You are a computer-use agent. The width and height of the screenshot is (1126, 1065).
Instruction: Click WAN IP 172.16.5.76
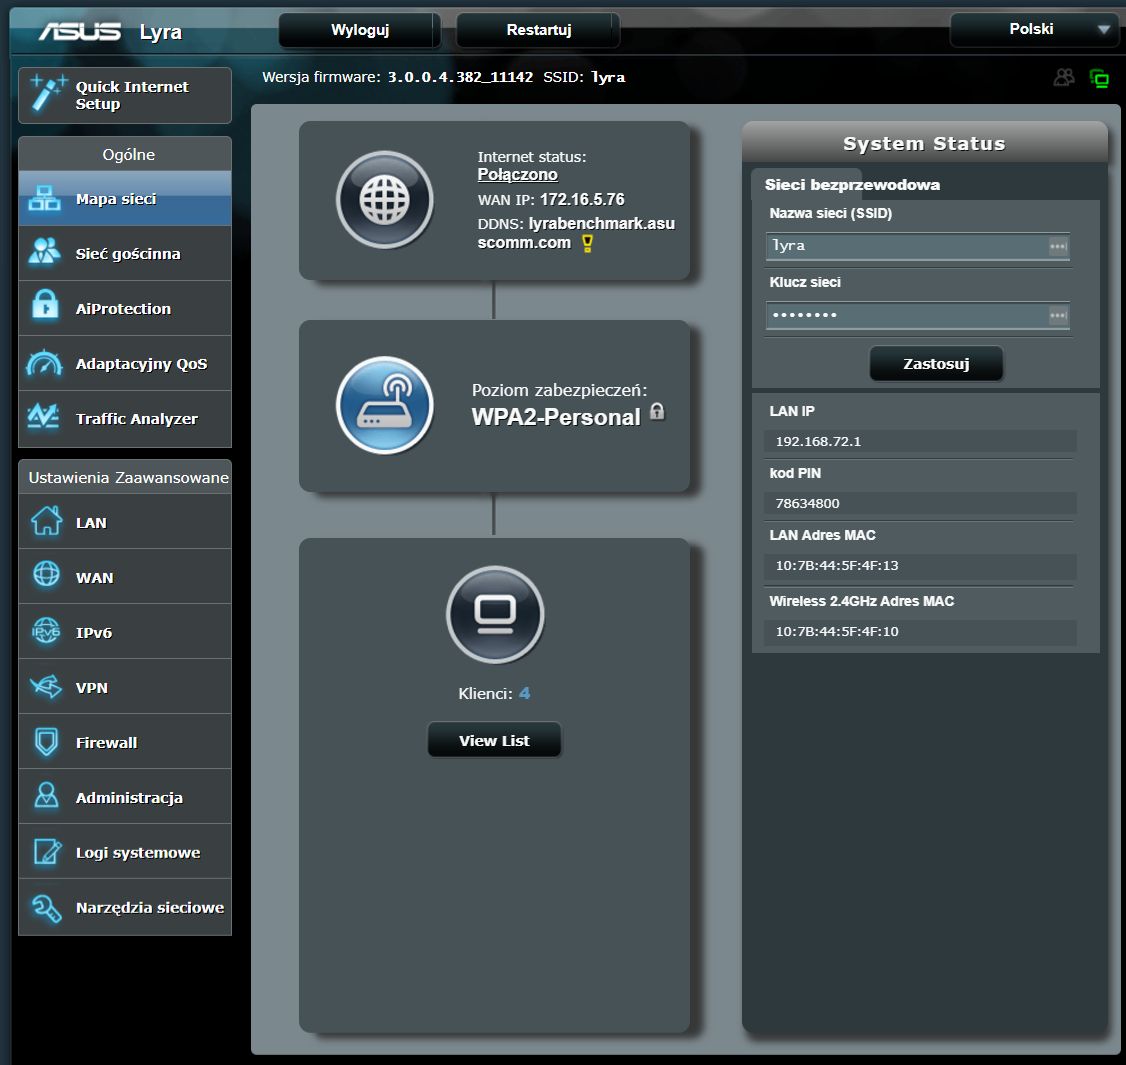582,199
